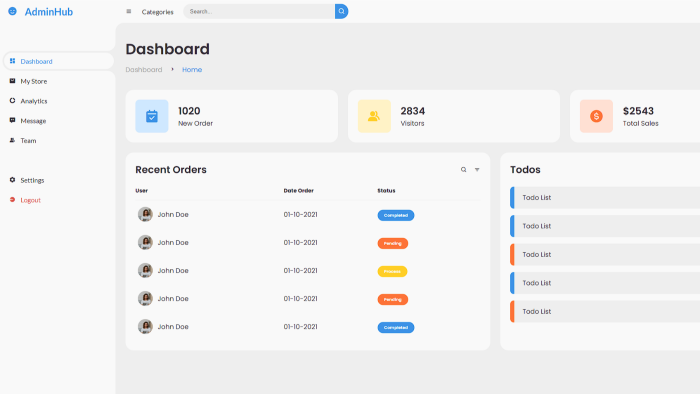This screenshot has height=394, width=700.
Task: Click the Visitors people icon
Action: [374, 116]
